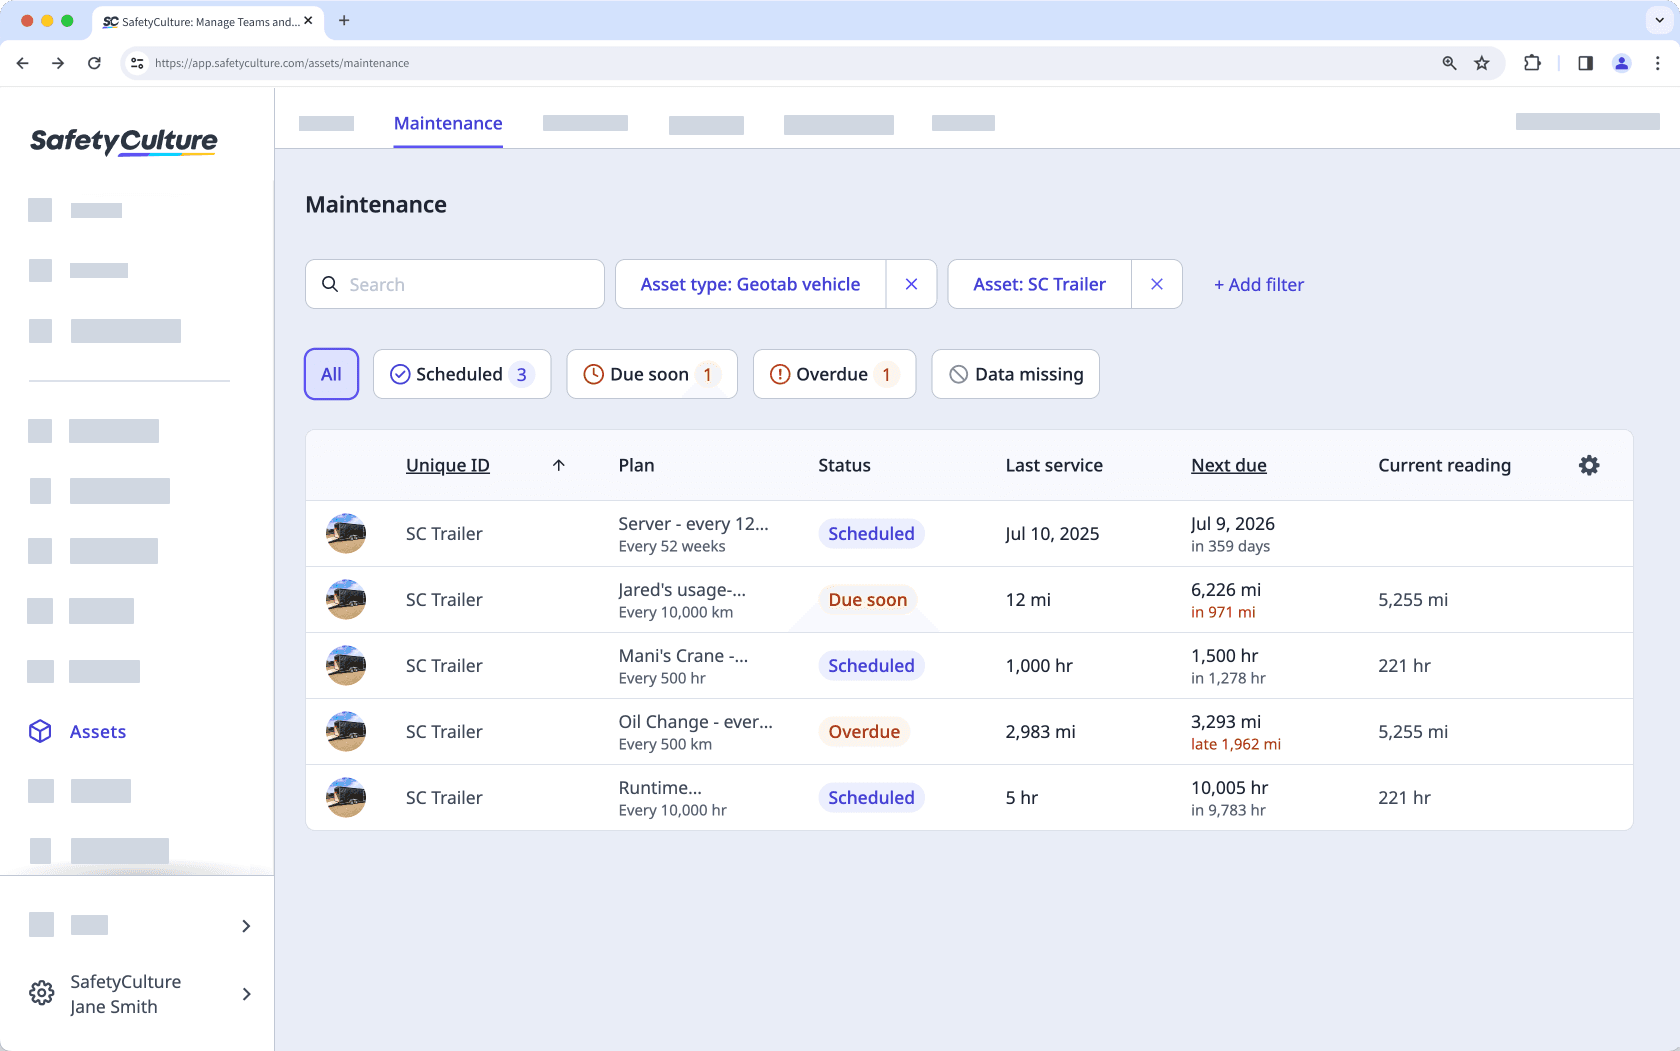Click the SafetyCulture logo
Image resolution: width=1680 pixels, height=1051 pixels.
click(x=122, y=141)
